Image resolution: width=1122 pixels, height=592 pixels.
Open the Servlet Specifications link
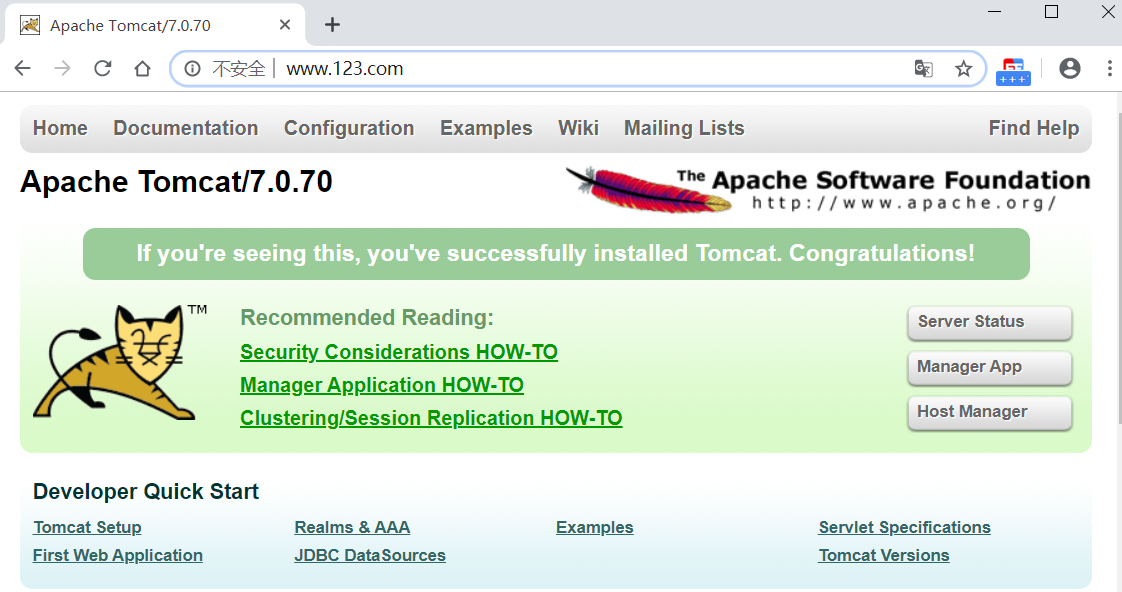(904, 528)
